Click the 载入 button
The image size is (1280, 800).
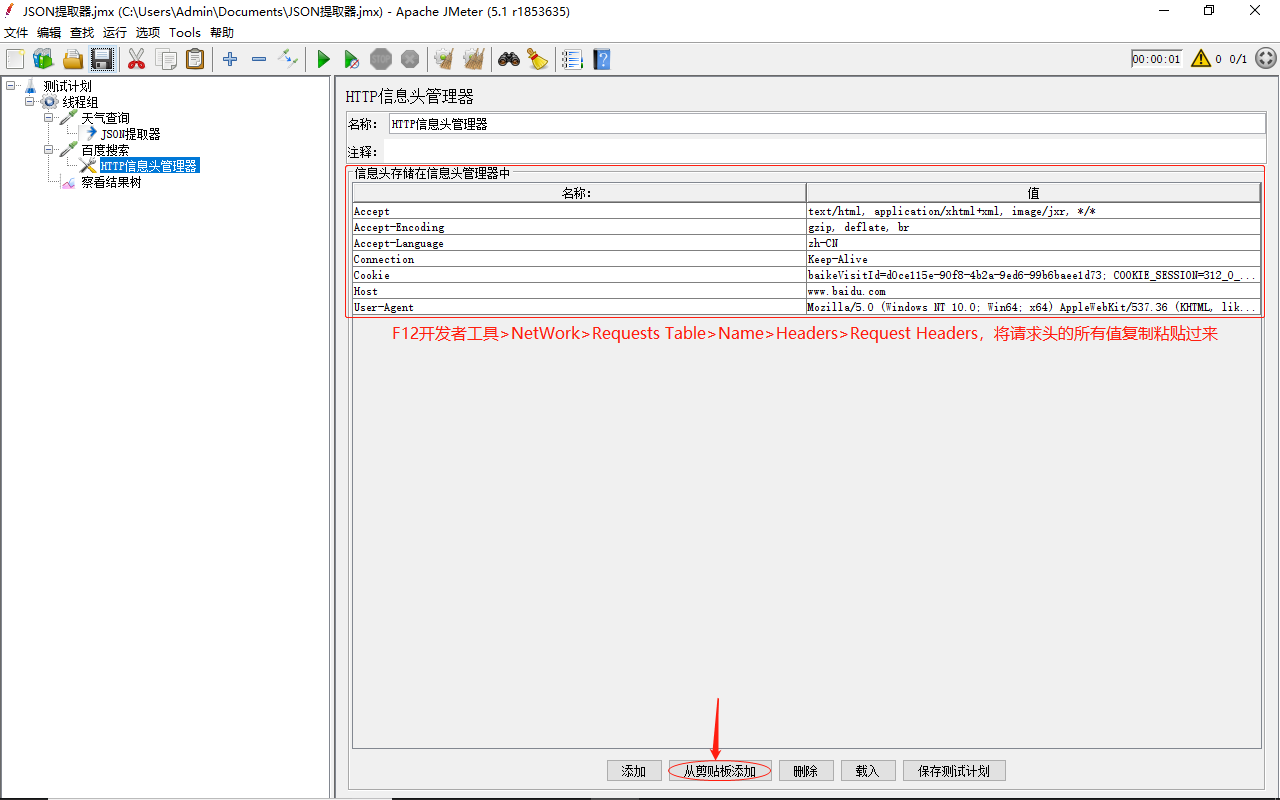(x=868, y=771)
